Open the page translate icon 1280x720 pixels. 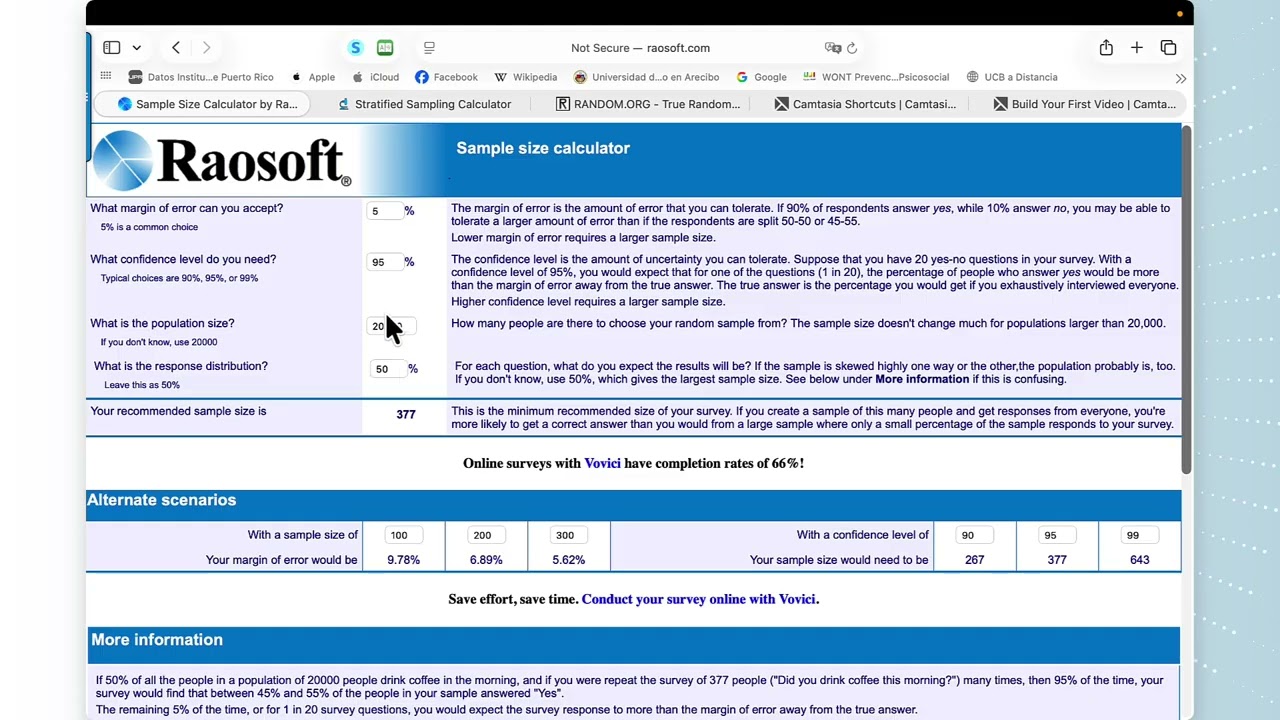pos(832,48)
